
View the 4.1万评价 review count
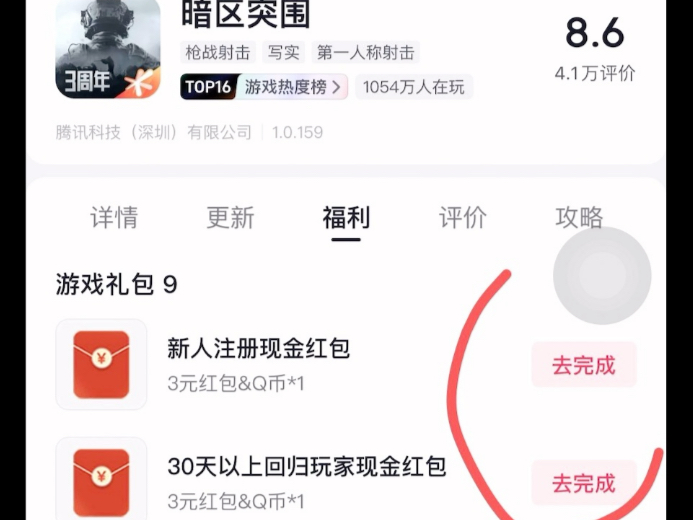point(595,73)
